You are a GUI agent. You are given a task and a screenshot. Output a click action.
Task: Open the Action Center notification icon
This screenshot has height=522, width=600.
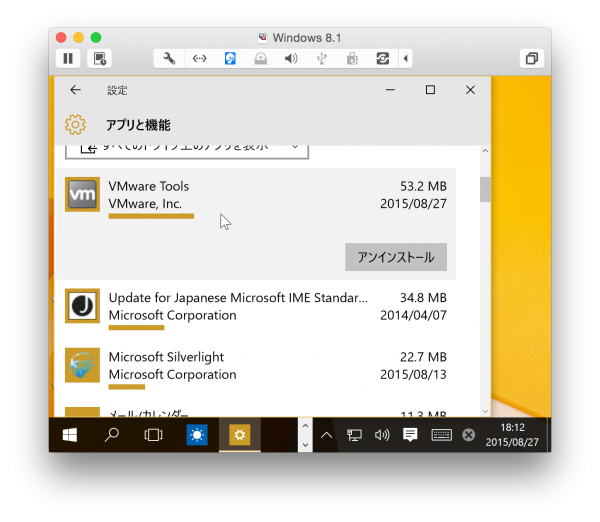point(410,435)
